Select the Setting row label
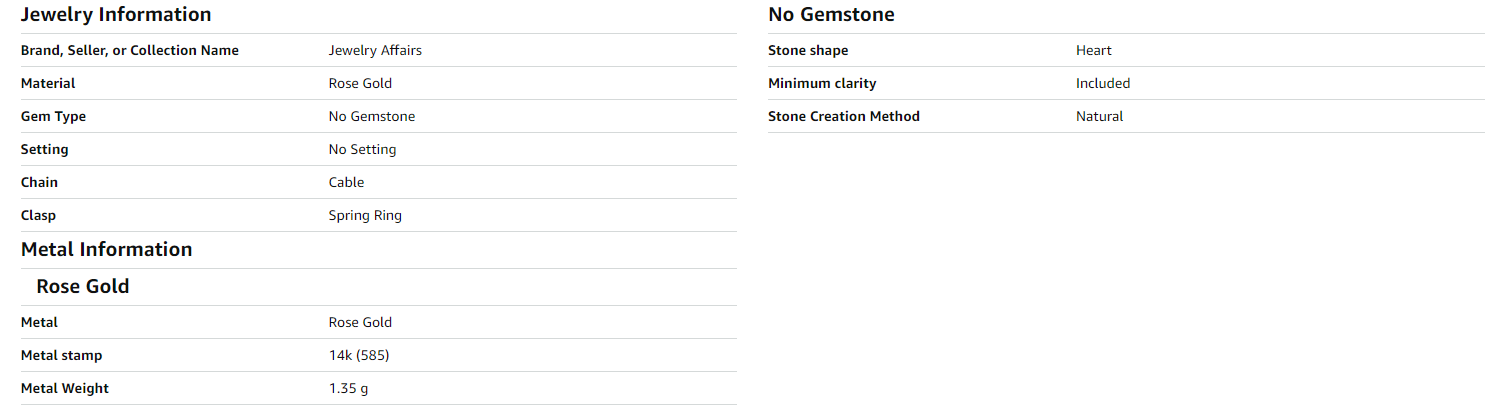The height and width of the screenshot is (413, 1503). point(45,149)
